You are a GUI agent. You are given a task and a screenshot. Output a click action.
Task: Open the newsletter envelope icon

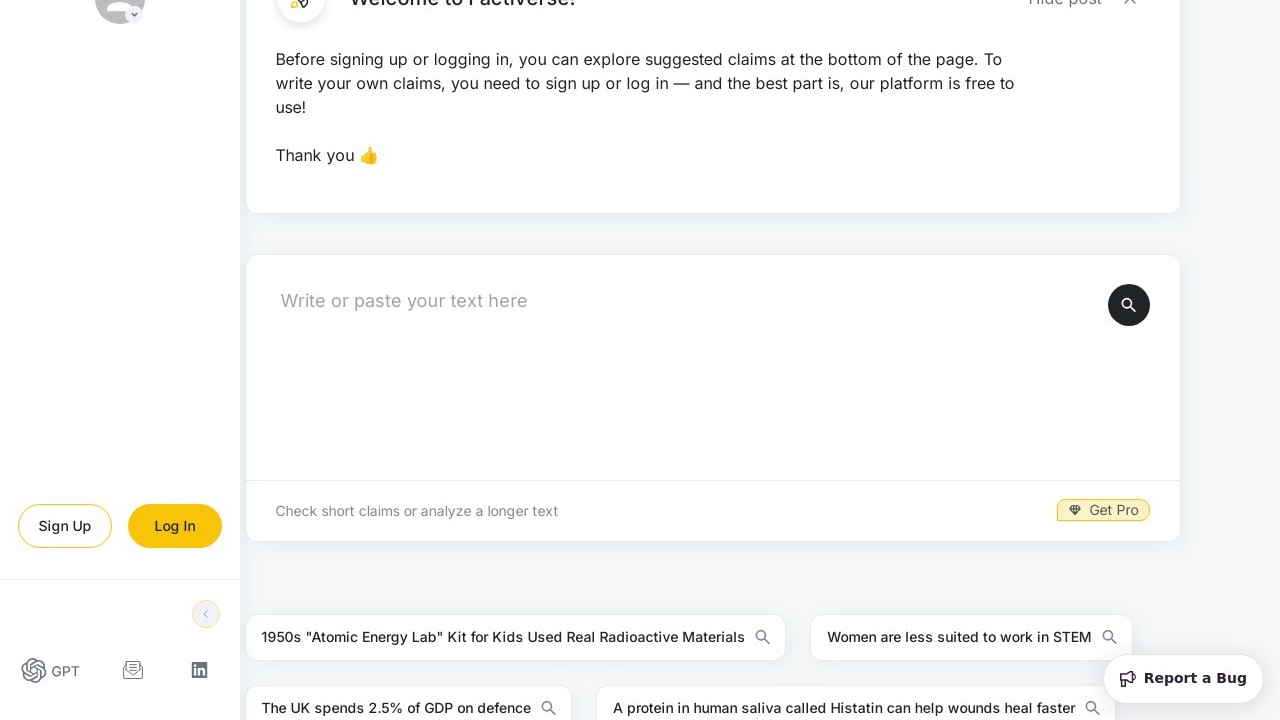click(x=133, y=670)
